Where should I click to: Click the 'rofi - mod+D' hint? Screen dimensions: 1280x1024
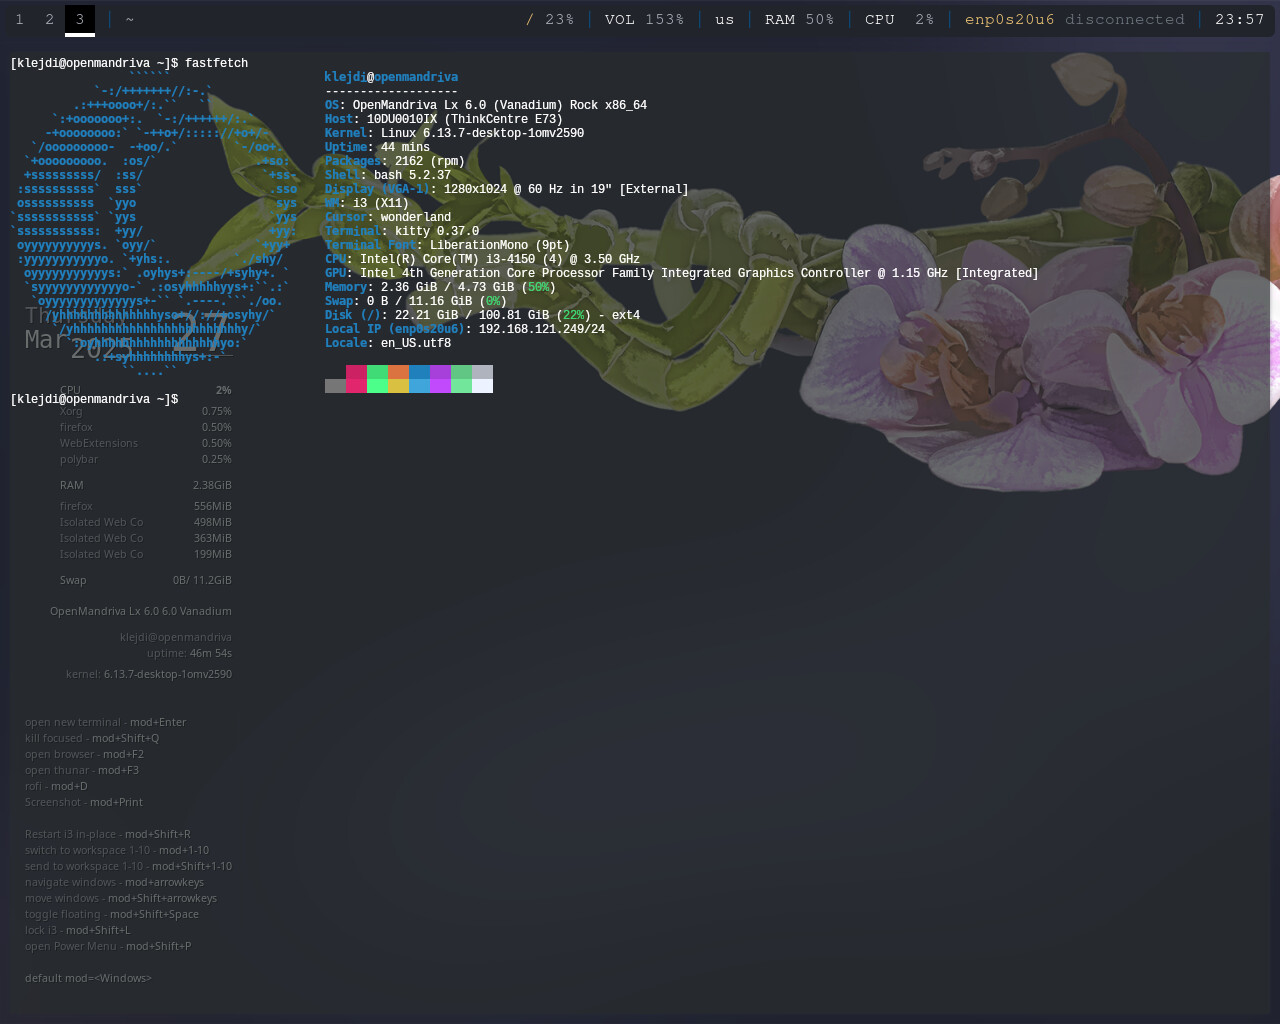56,786
